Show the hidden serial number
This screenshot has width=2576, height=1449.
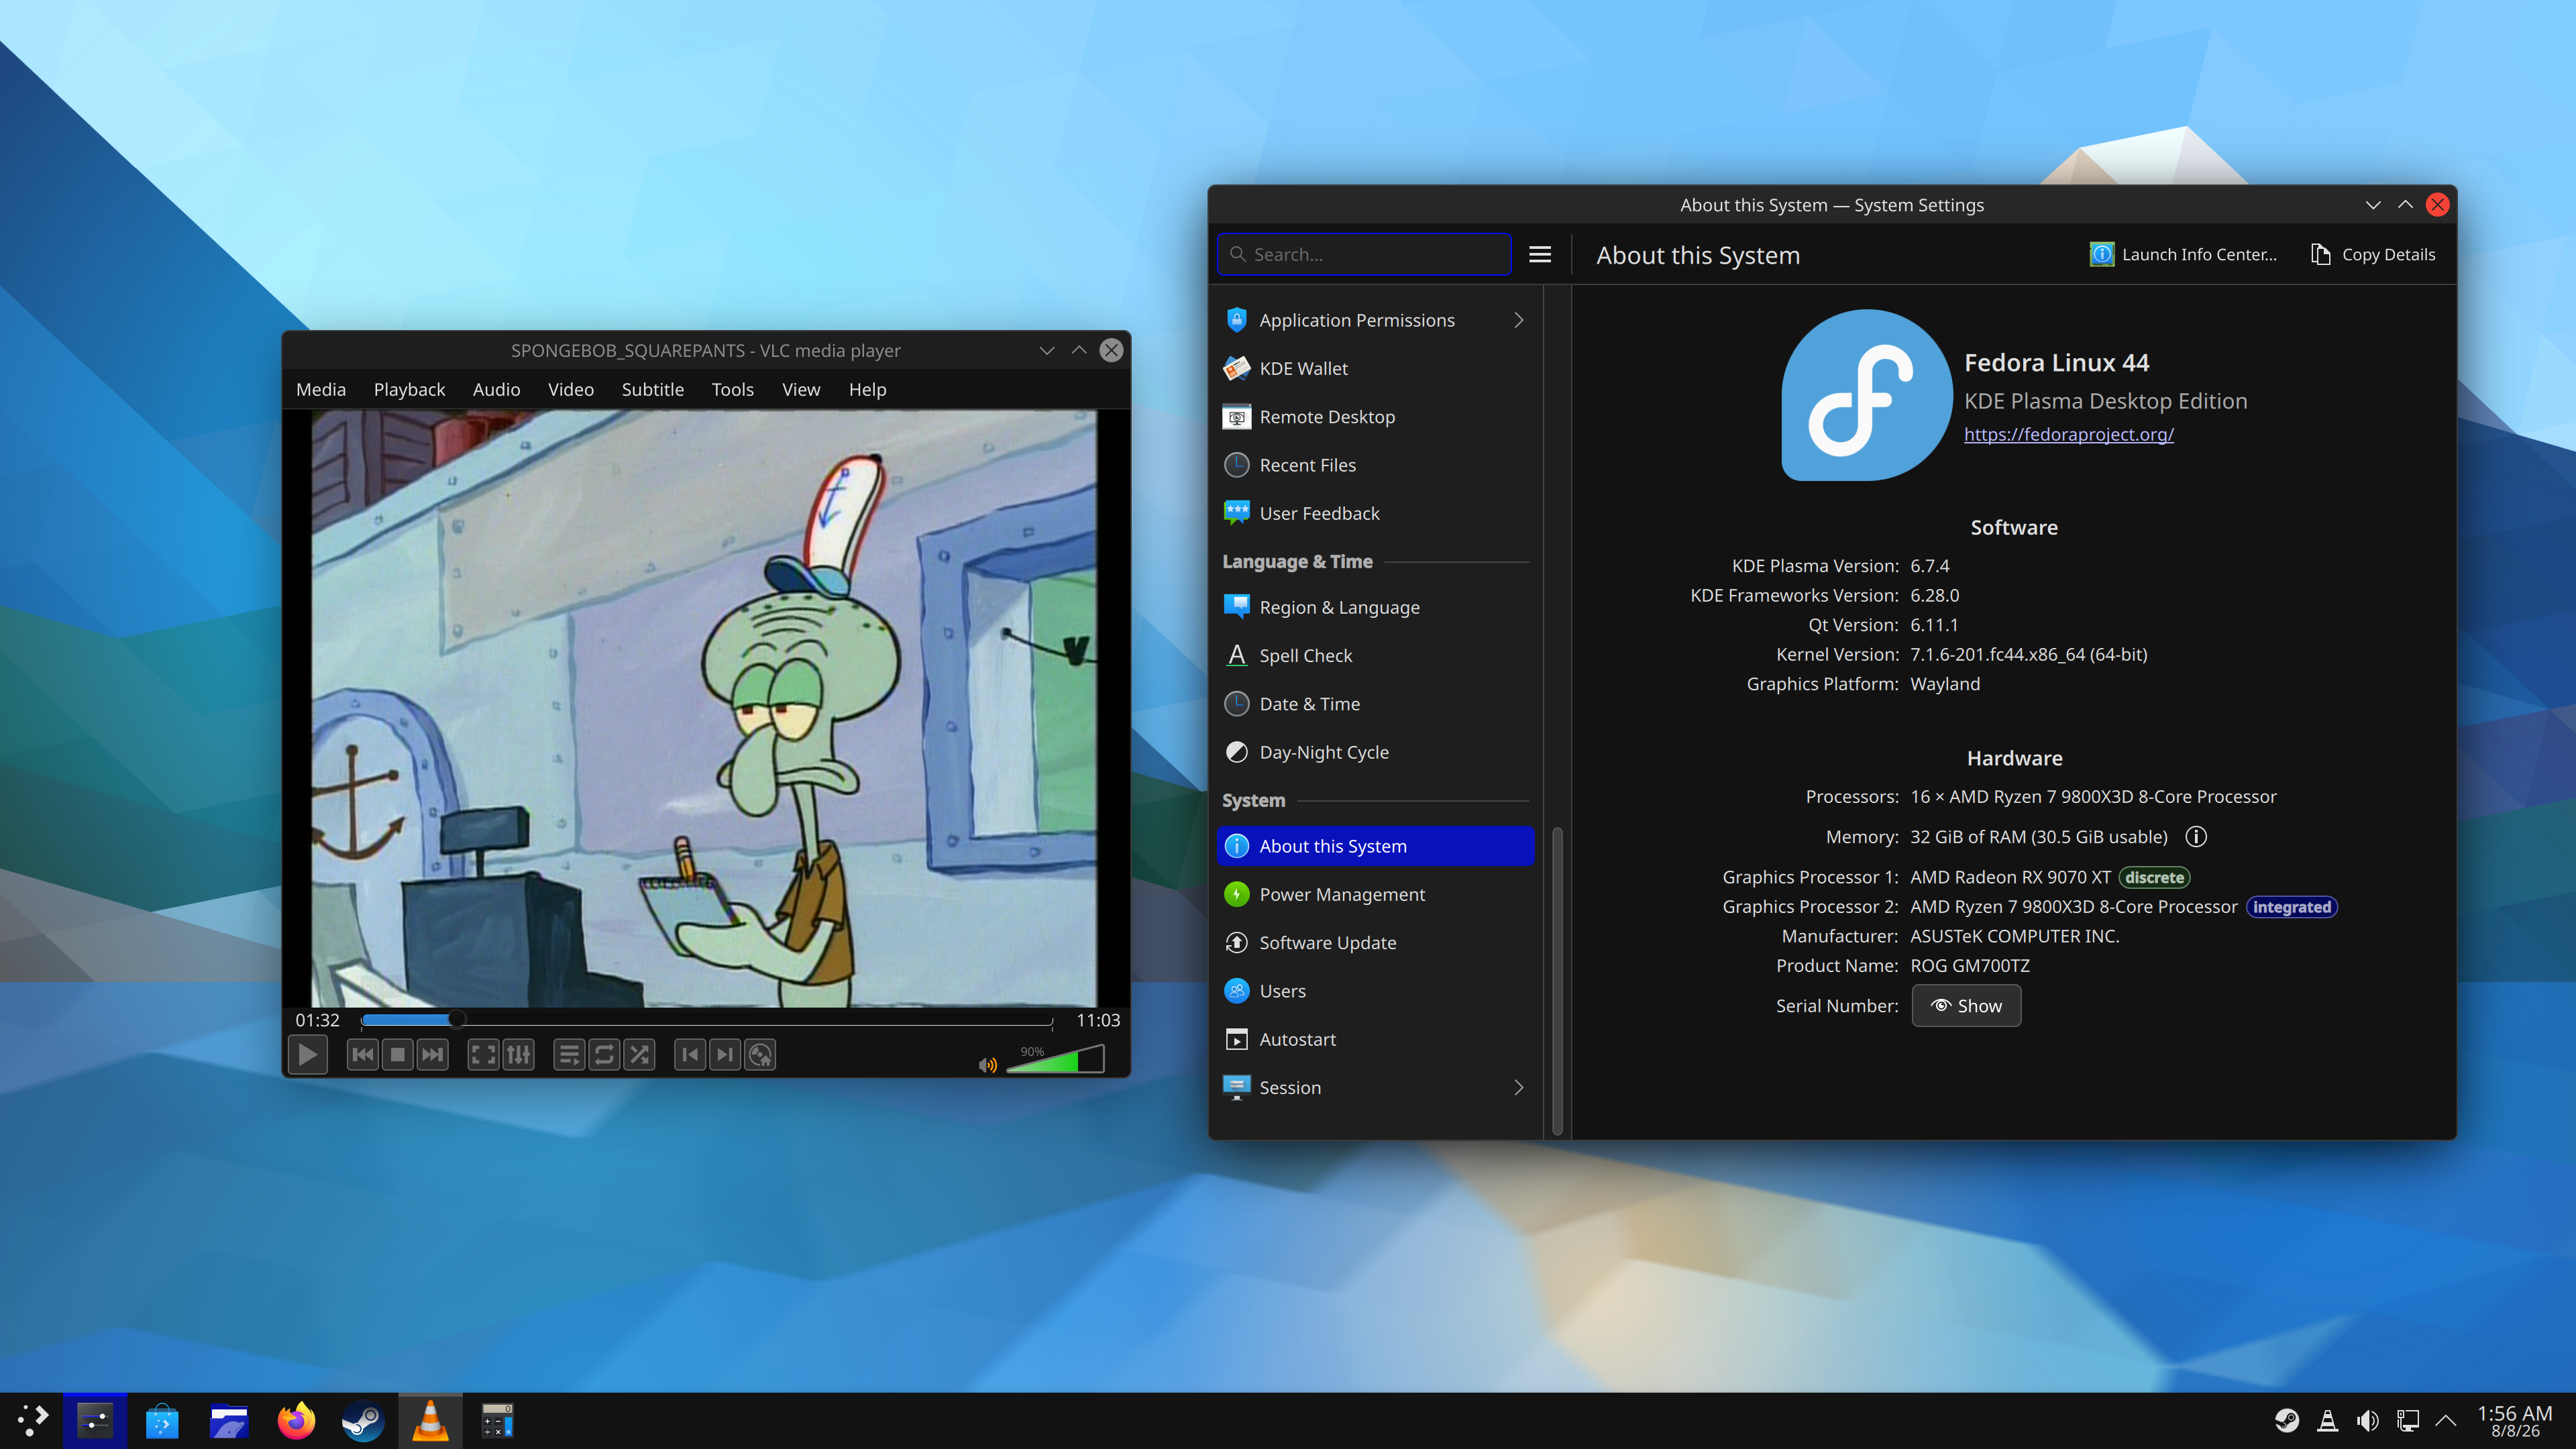(1966, 1005)
